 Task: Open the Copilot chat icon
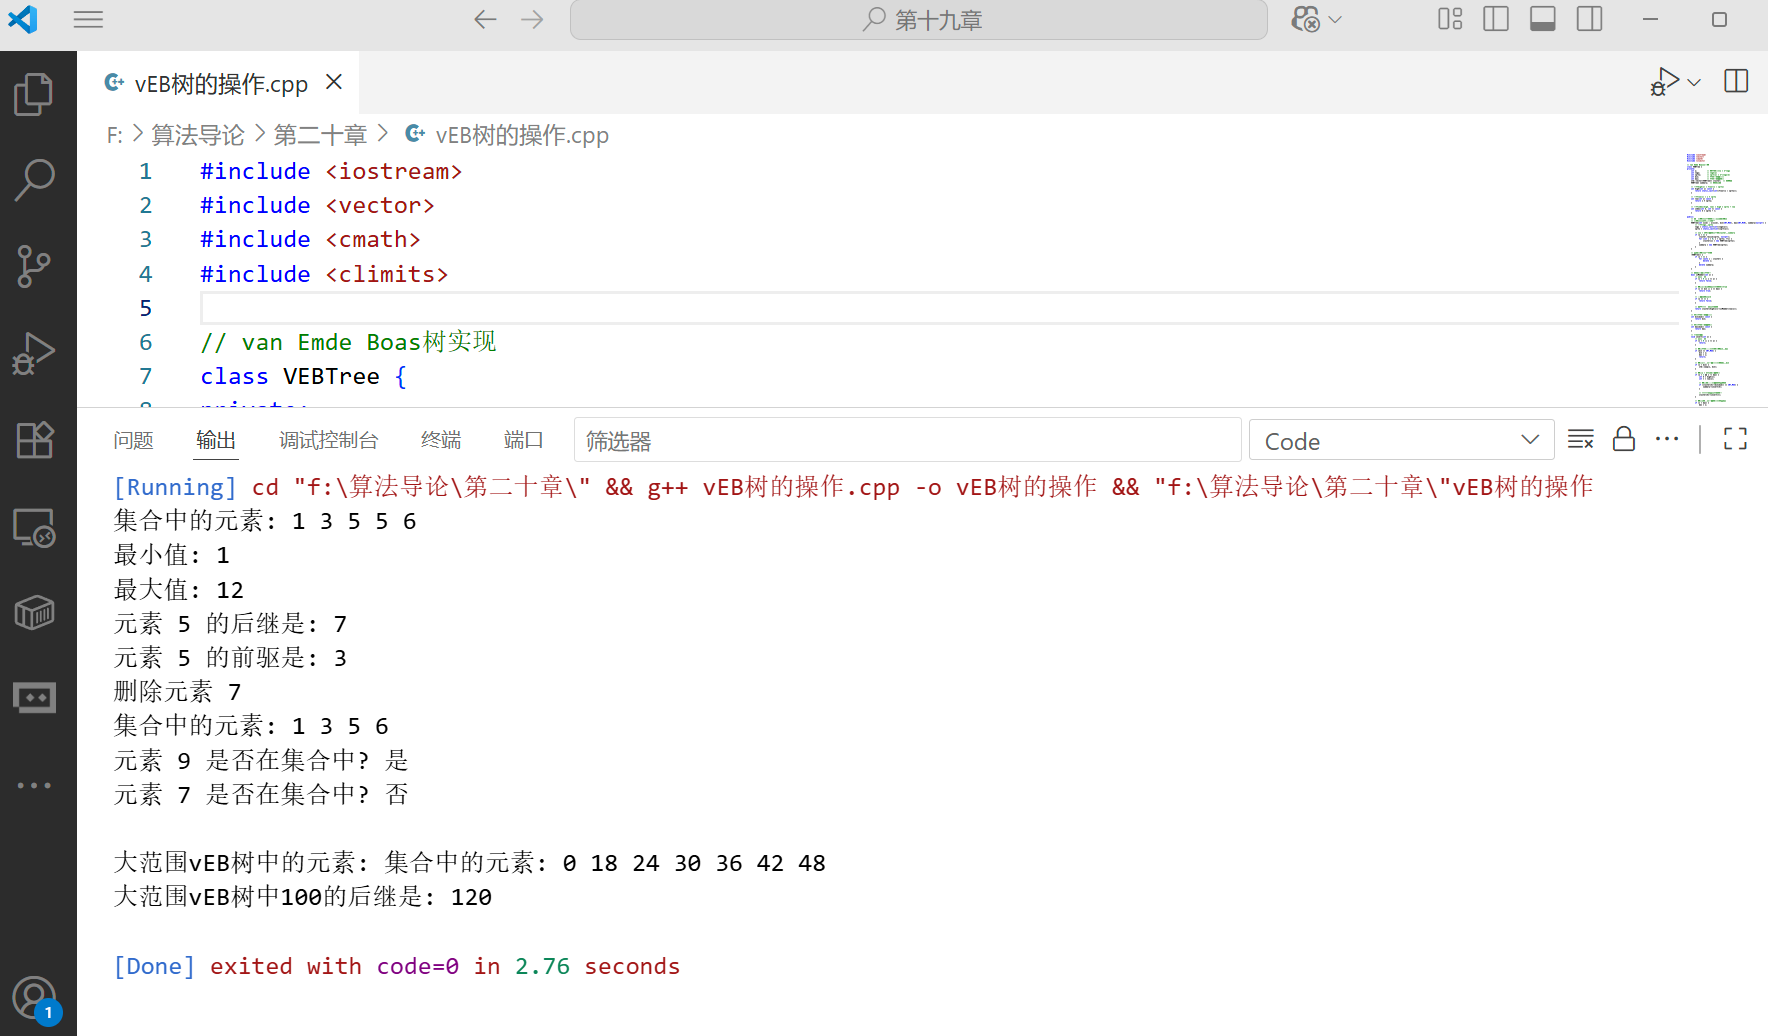pos(1305,19)
